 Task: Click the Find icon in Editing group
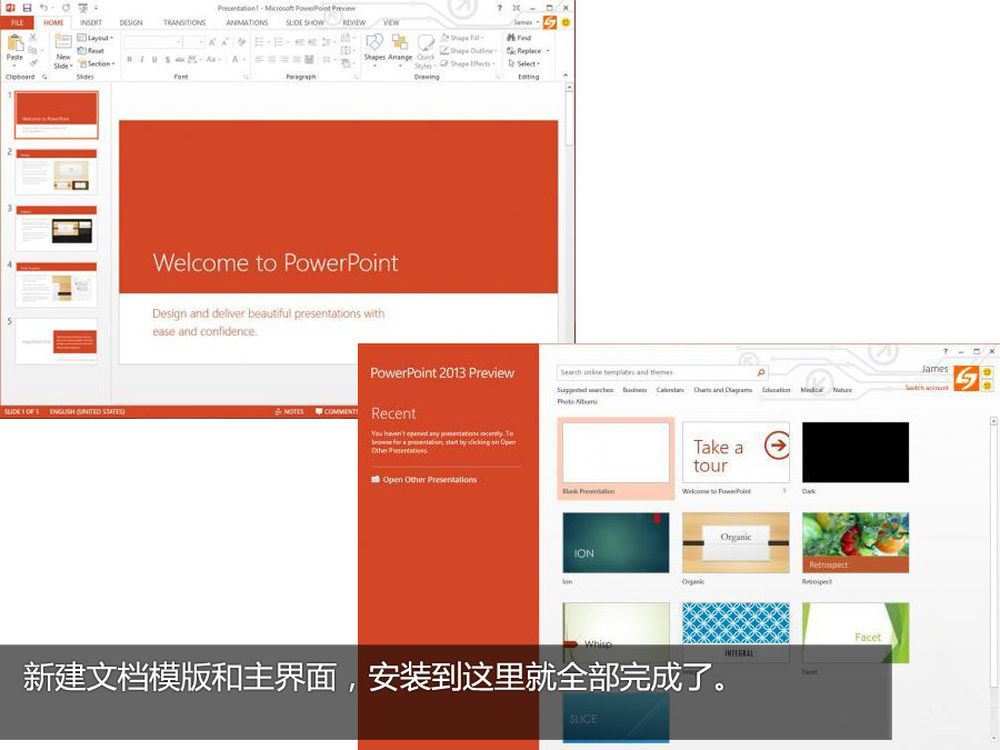[x=518, y=38]
